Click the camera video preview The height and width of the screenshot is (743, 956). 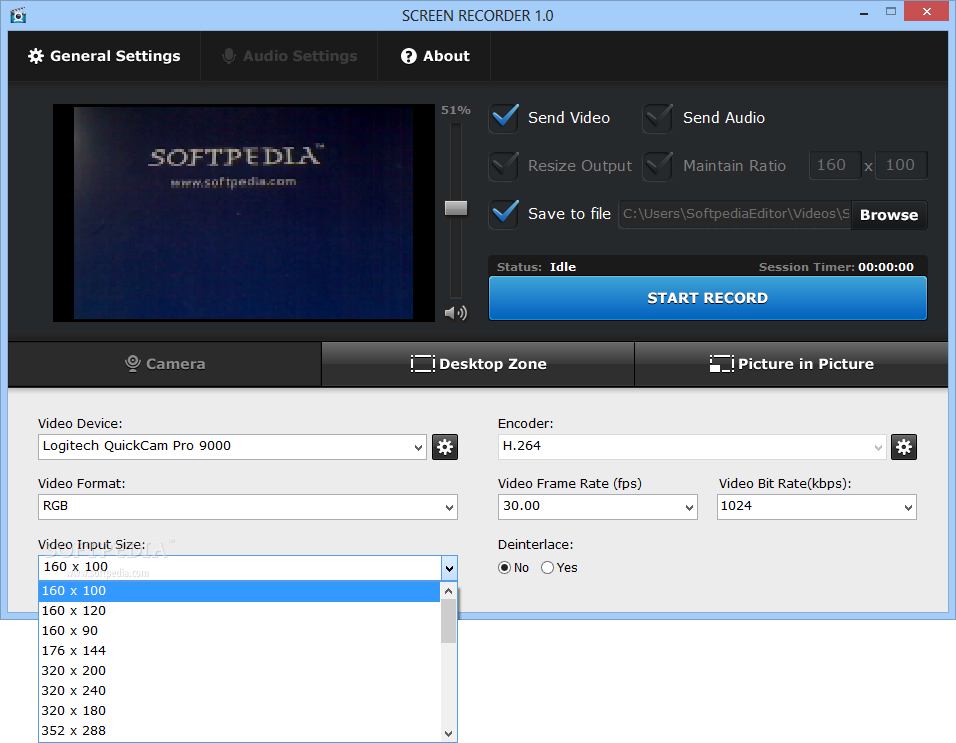[244, 213]
